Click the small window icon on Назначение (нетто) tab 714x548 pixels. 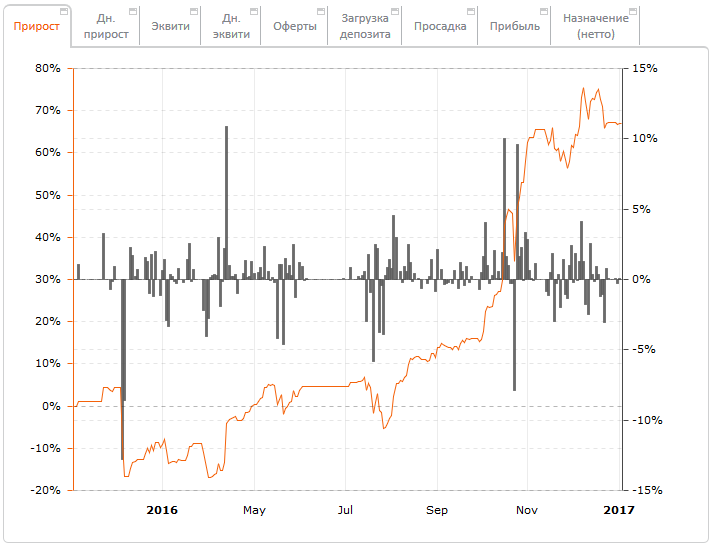(x=633, y=11)
